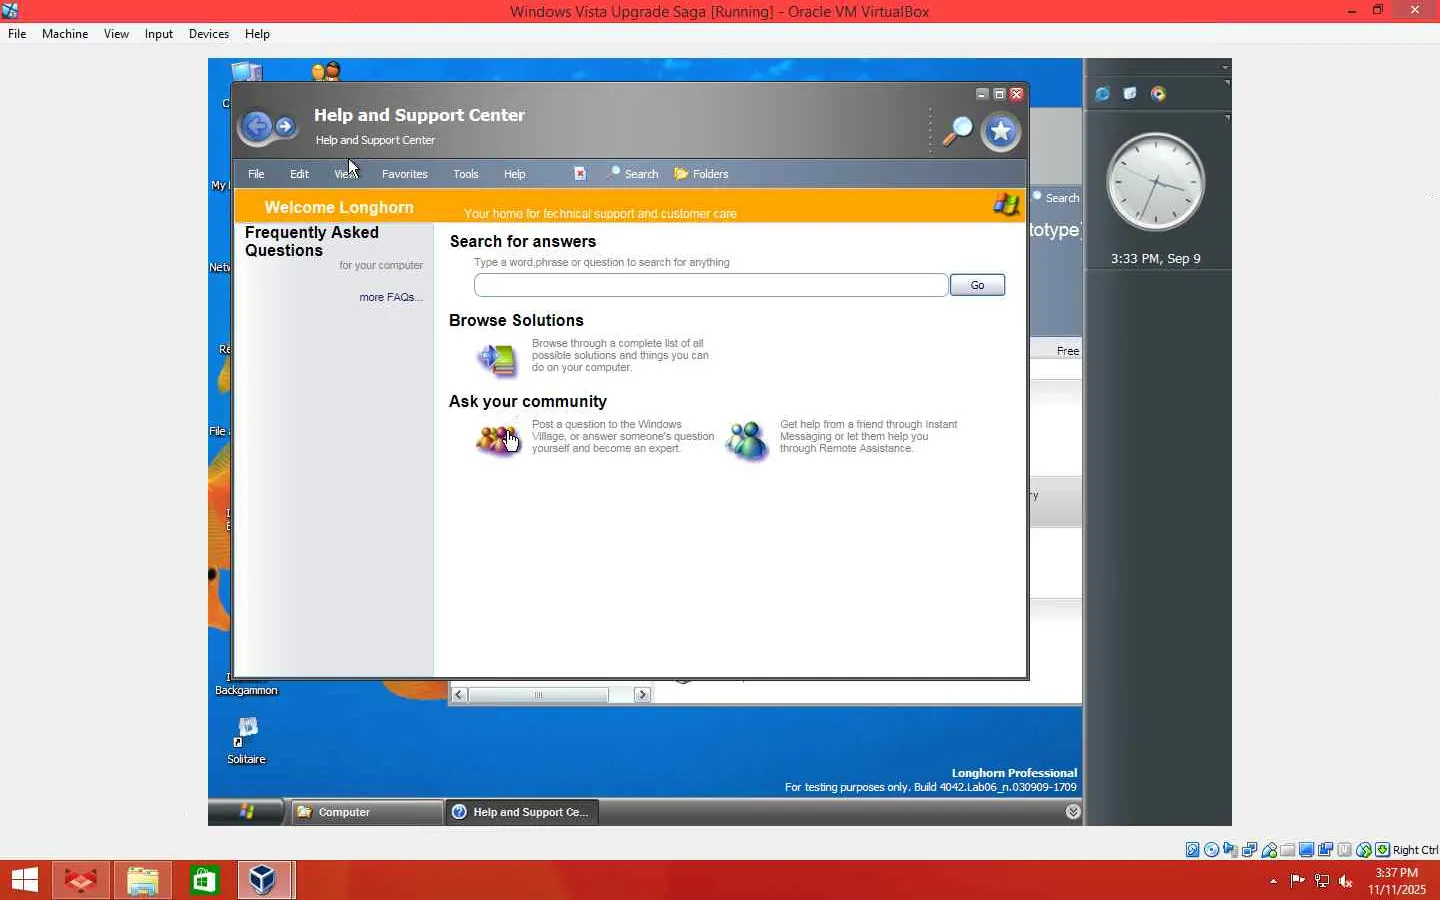The width and height of the screenshot is (1440, 900).
Task: Click the host clock showing 3:37 PM
Action: coord(1397,881)
